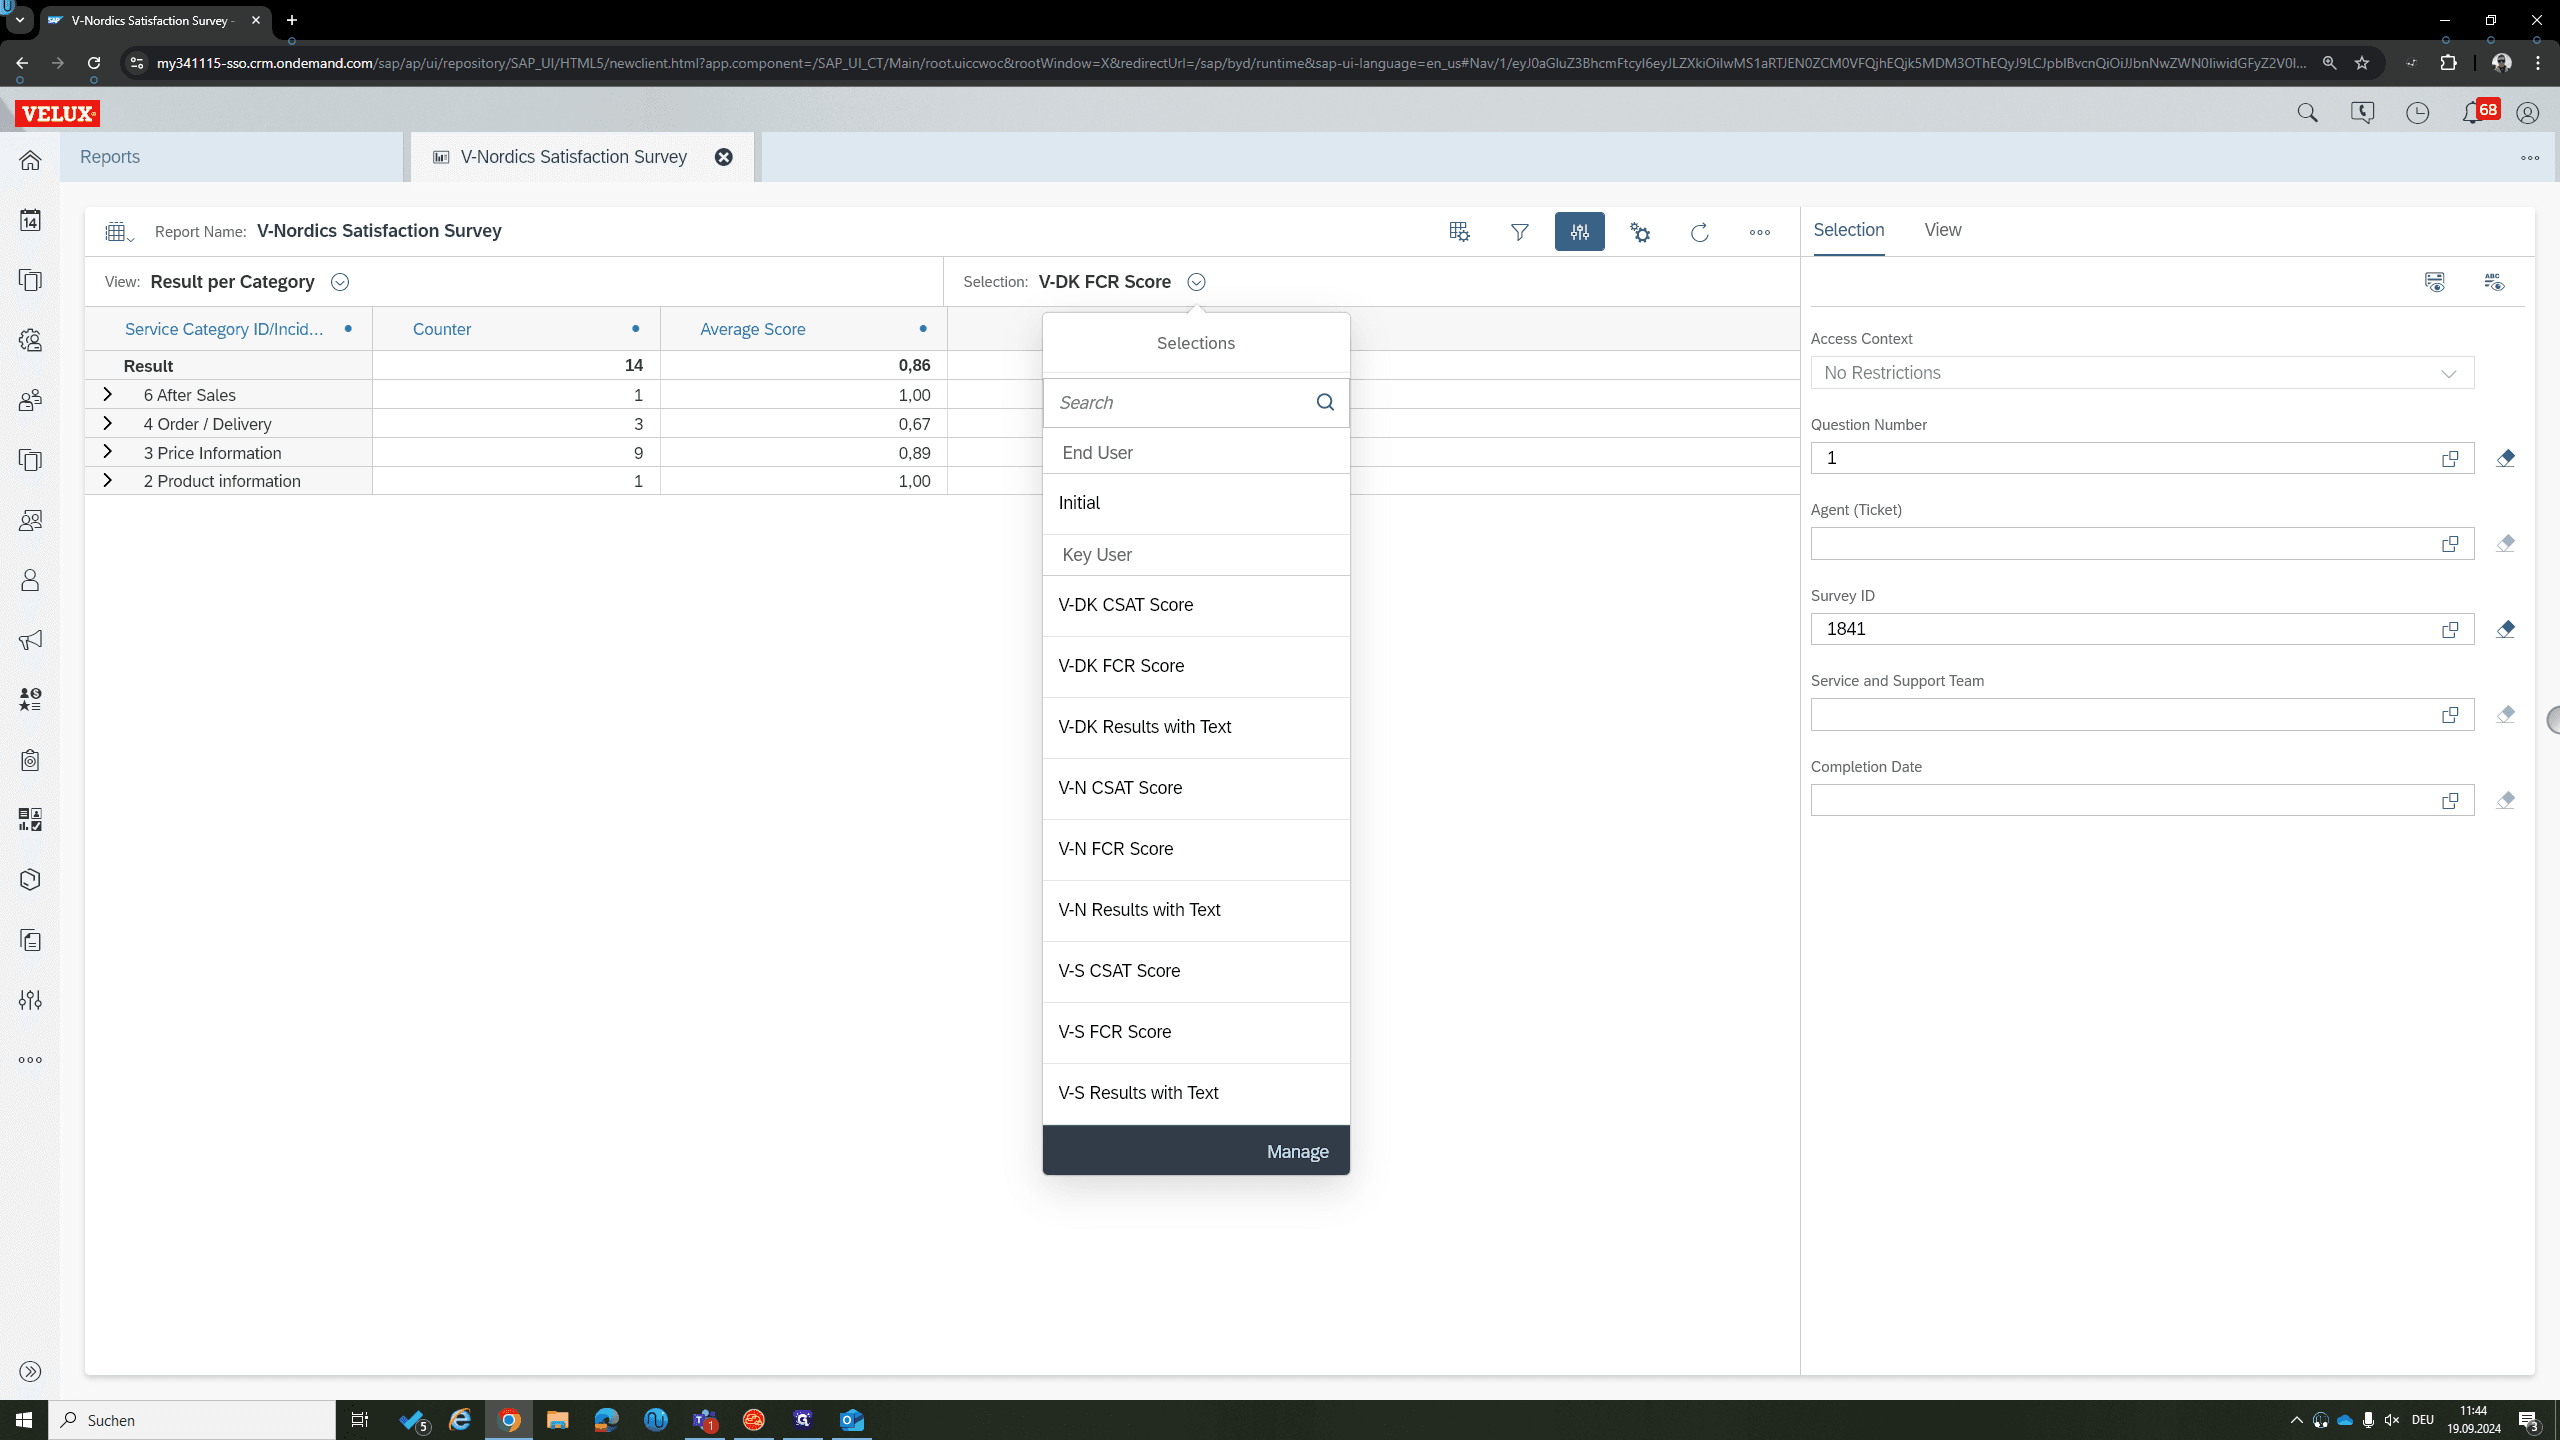2560x1440 pixels.
Task: Open value help for Question Number field
Action: pyautogui.click(x=2450, y=458)
